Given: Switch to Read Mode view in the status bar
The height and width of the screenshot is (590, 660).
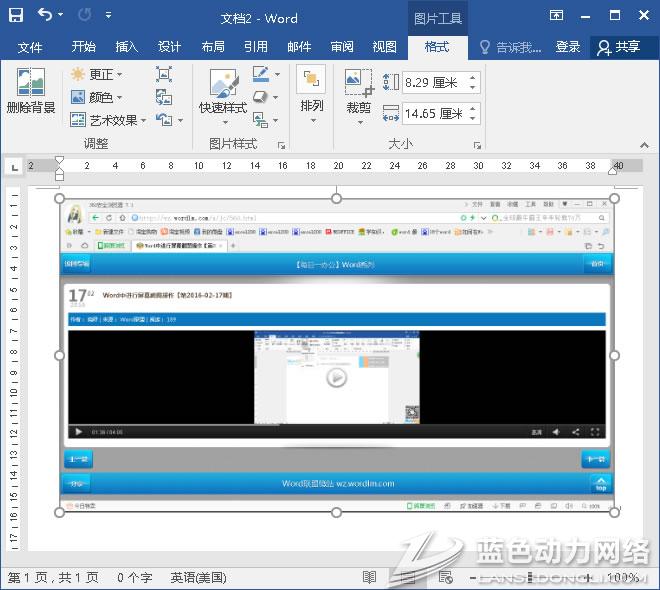Looking at the screenshot, I should click(x=369, y=578).
